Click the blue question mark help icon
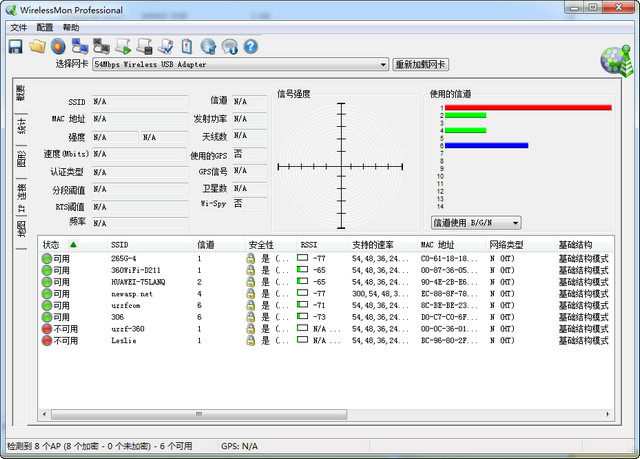This screenshot has width=640, height=459. [x=250, y=46]
